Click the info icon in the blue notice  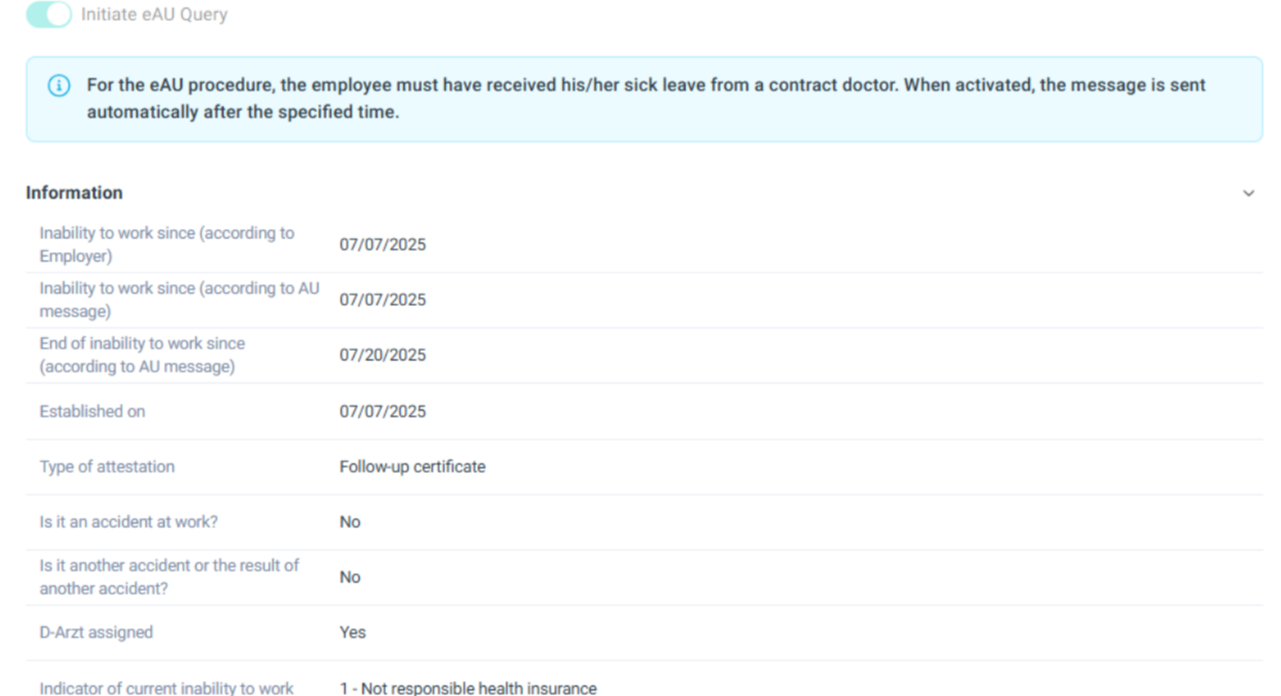click(59, 86)
